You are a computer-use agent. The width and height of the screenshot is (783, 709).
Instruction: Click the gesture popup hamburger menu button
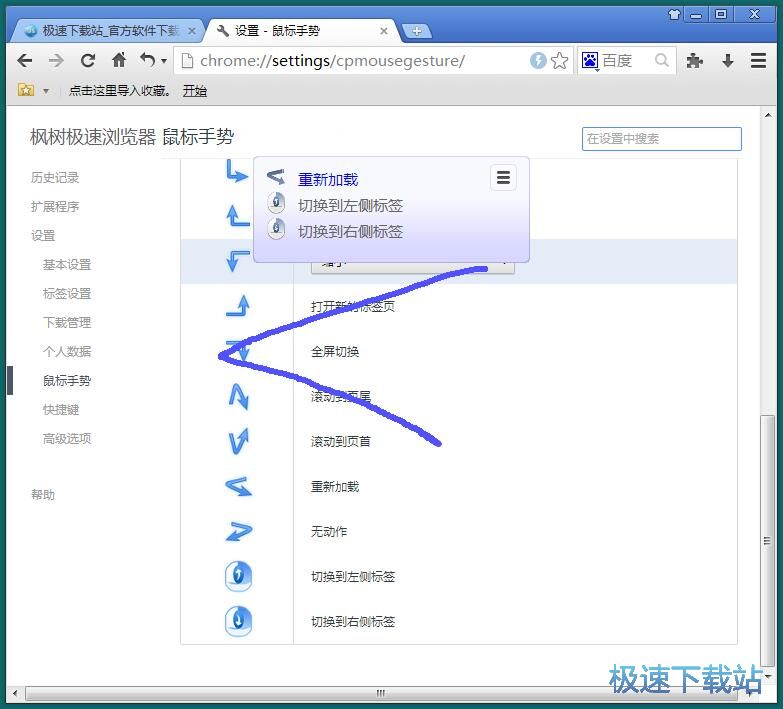503,177
